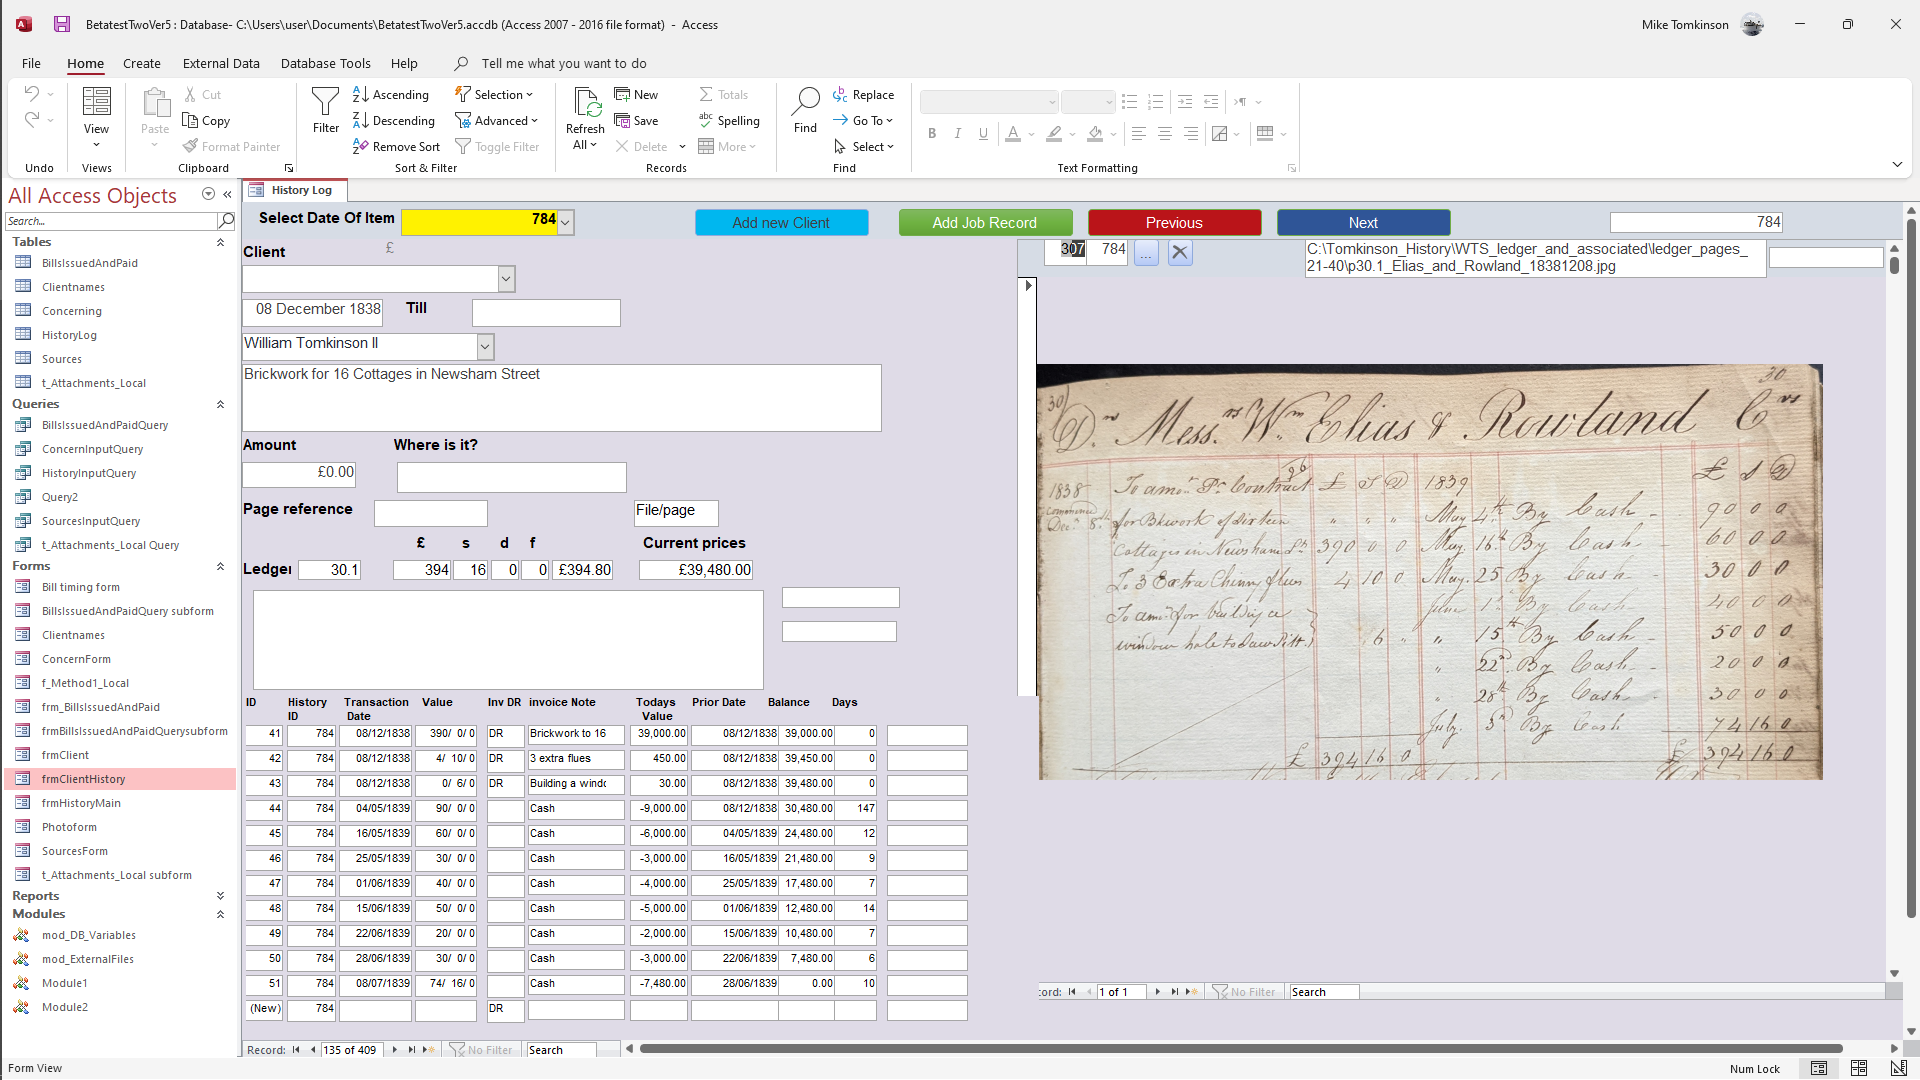
Task: Switch to Layout View icon in status bar
Action: point(1859,1068)
